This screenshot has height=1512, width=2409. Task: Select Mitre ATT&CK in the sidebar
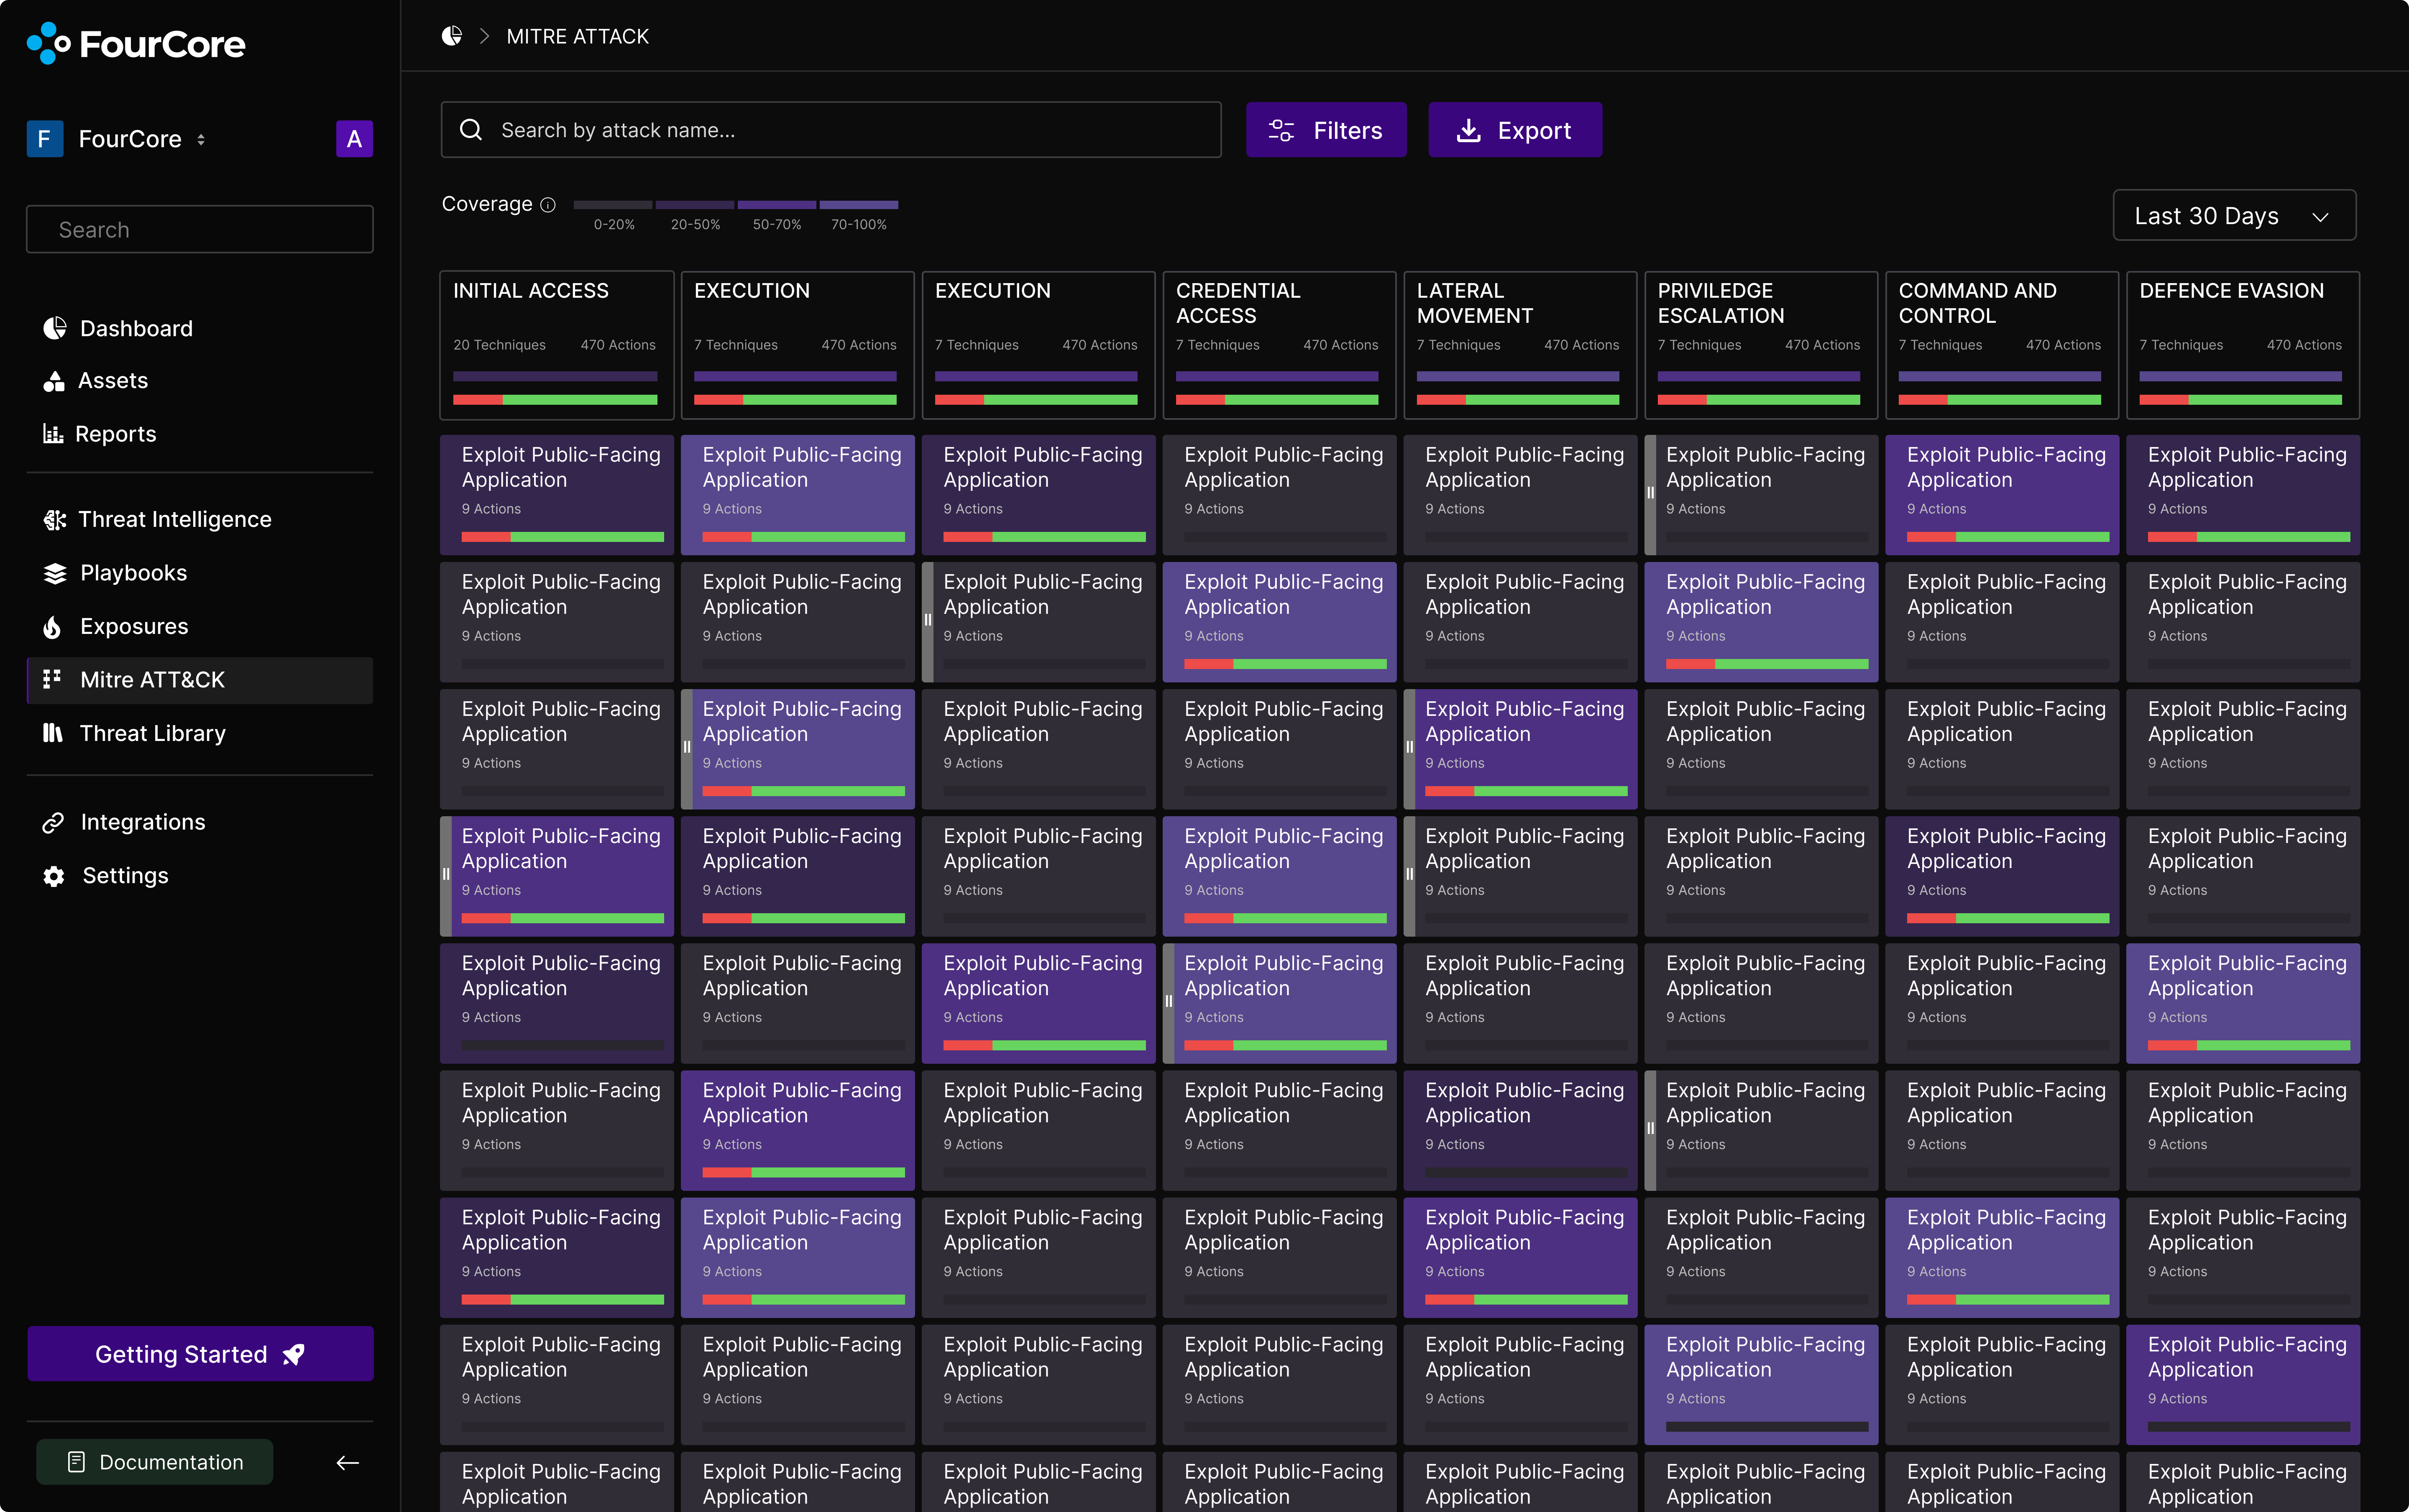click(x=200, y=680)
